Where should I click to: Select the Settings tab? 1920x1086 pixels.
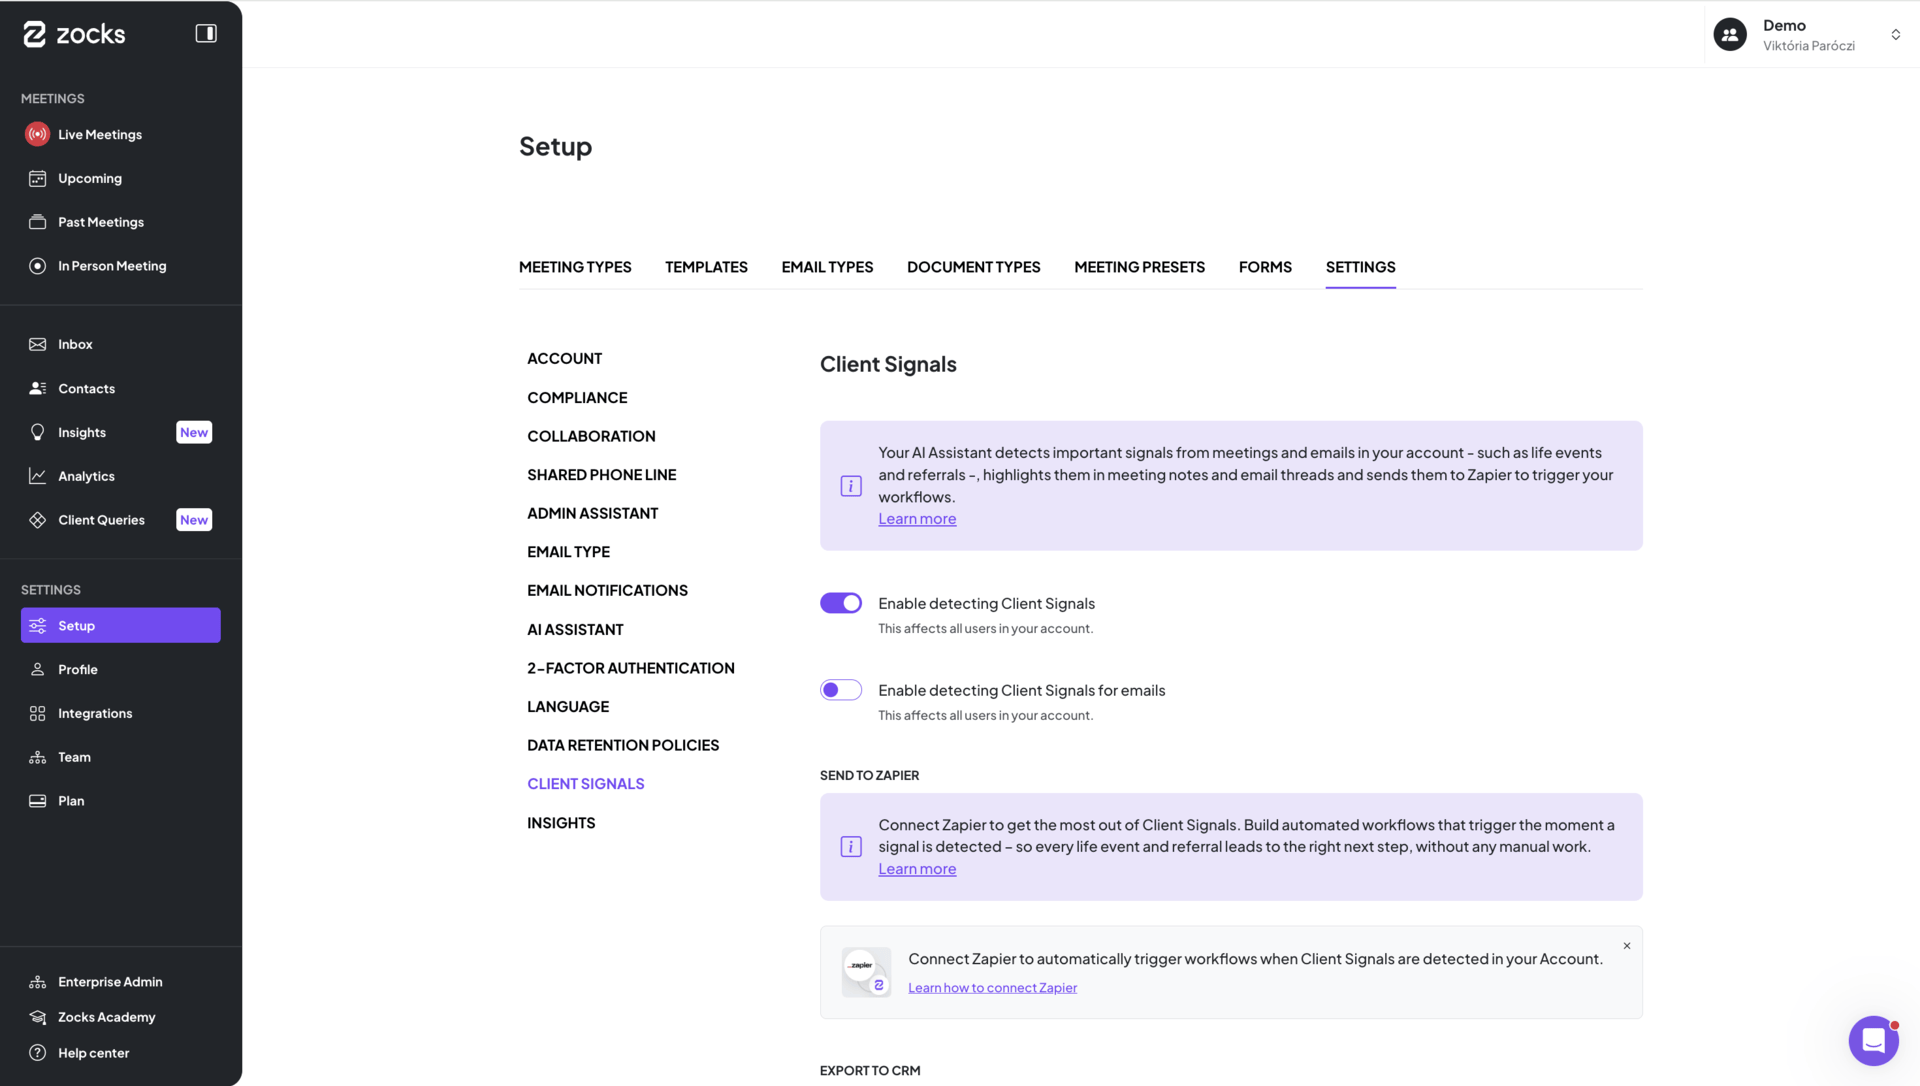[1360, 267]
